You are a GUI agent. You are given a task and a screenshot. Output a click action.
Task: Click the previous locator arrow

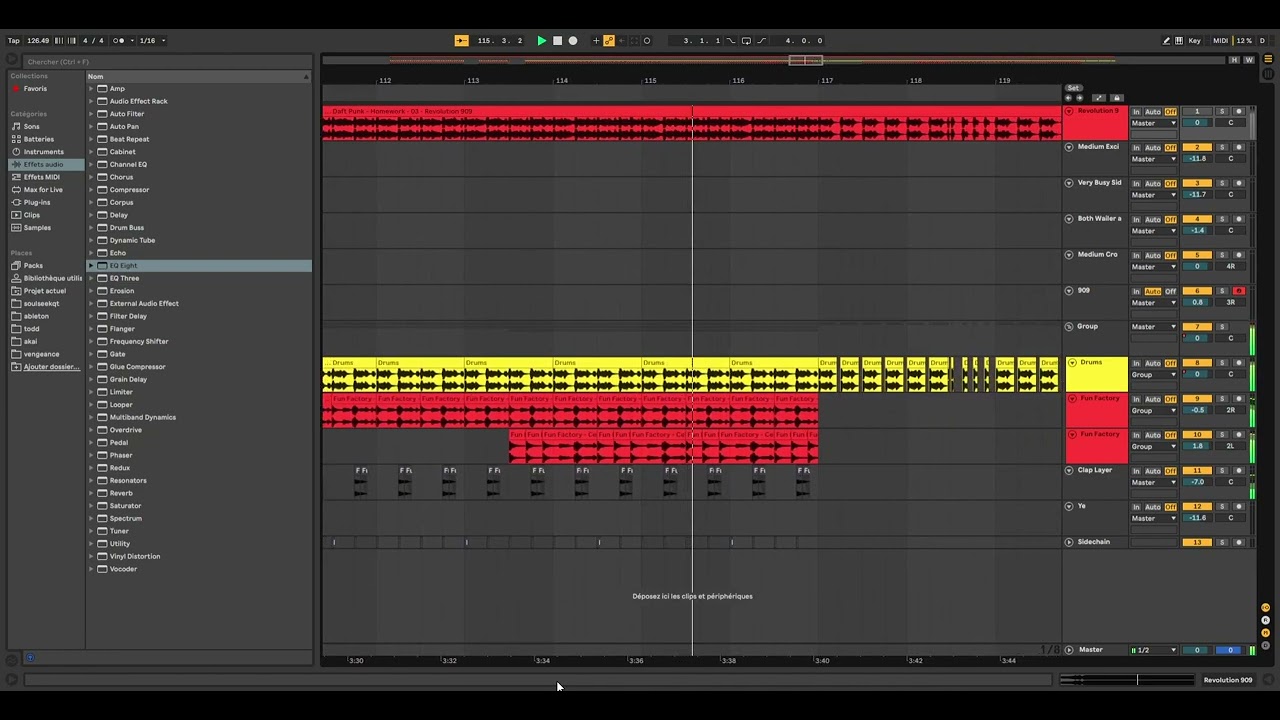coord(1068,98)
